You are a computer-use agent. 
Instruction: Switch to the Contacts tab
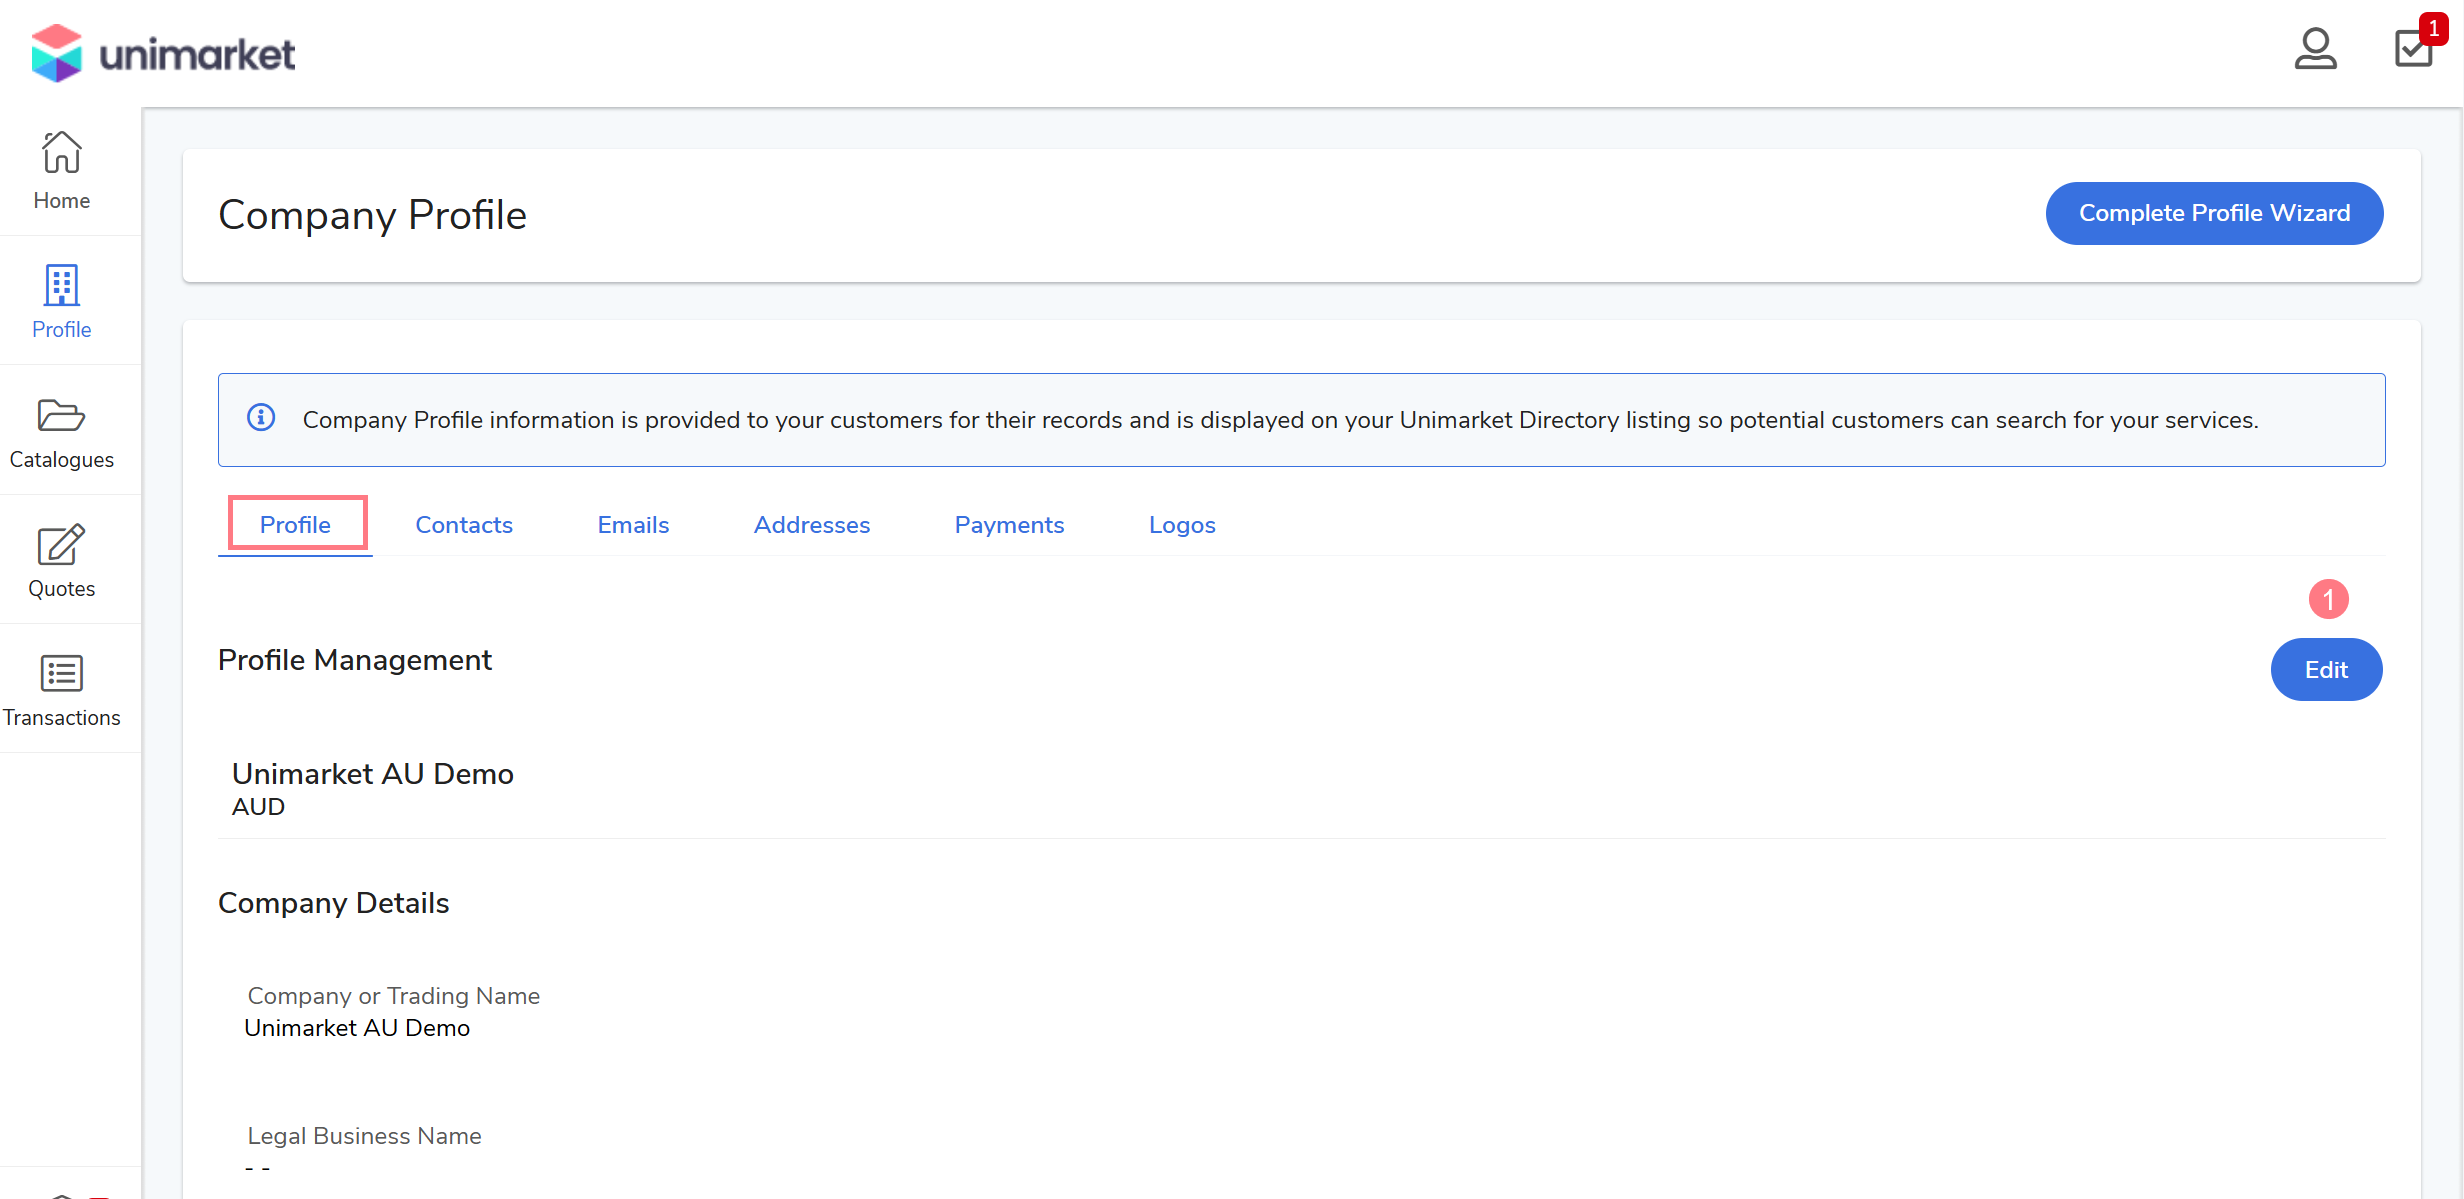[464, 525]
